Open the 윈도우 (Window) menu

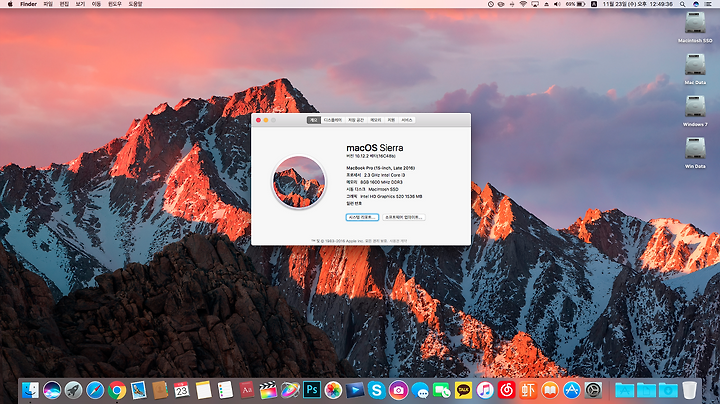[115, 4]
